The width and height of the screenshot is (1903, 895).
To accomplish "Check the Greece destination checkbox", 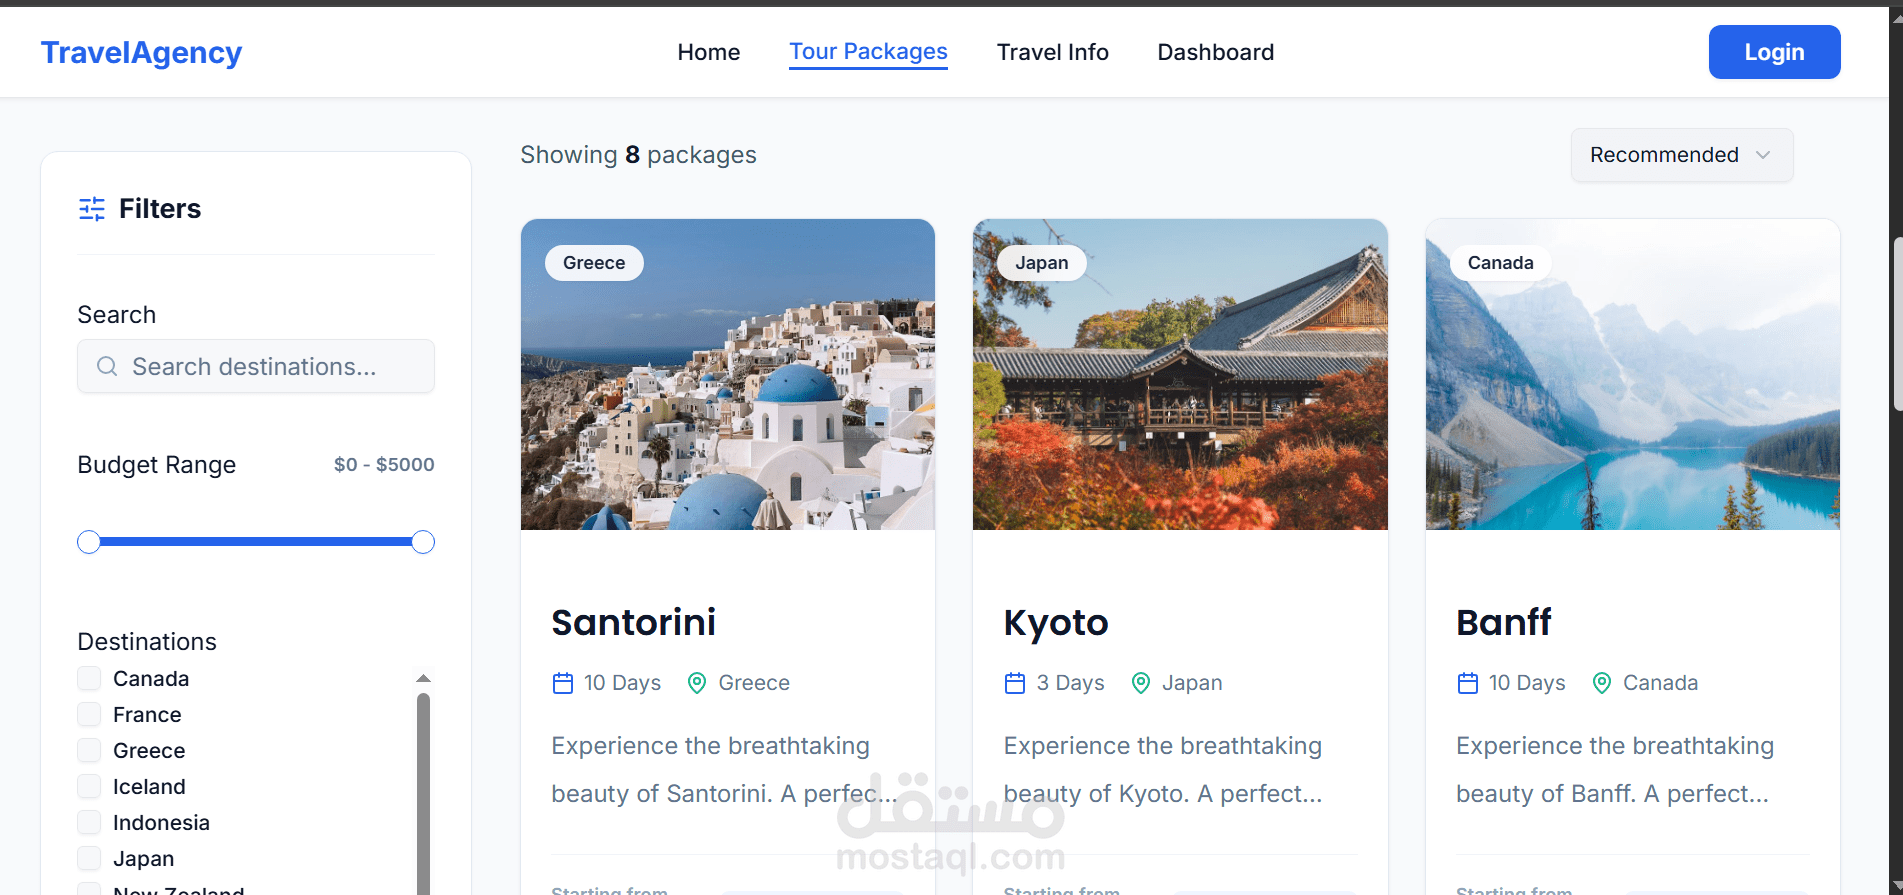I will click(x=88, y=750).
